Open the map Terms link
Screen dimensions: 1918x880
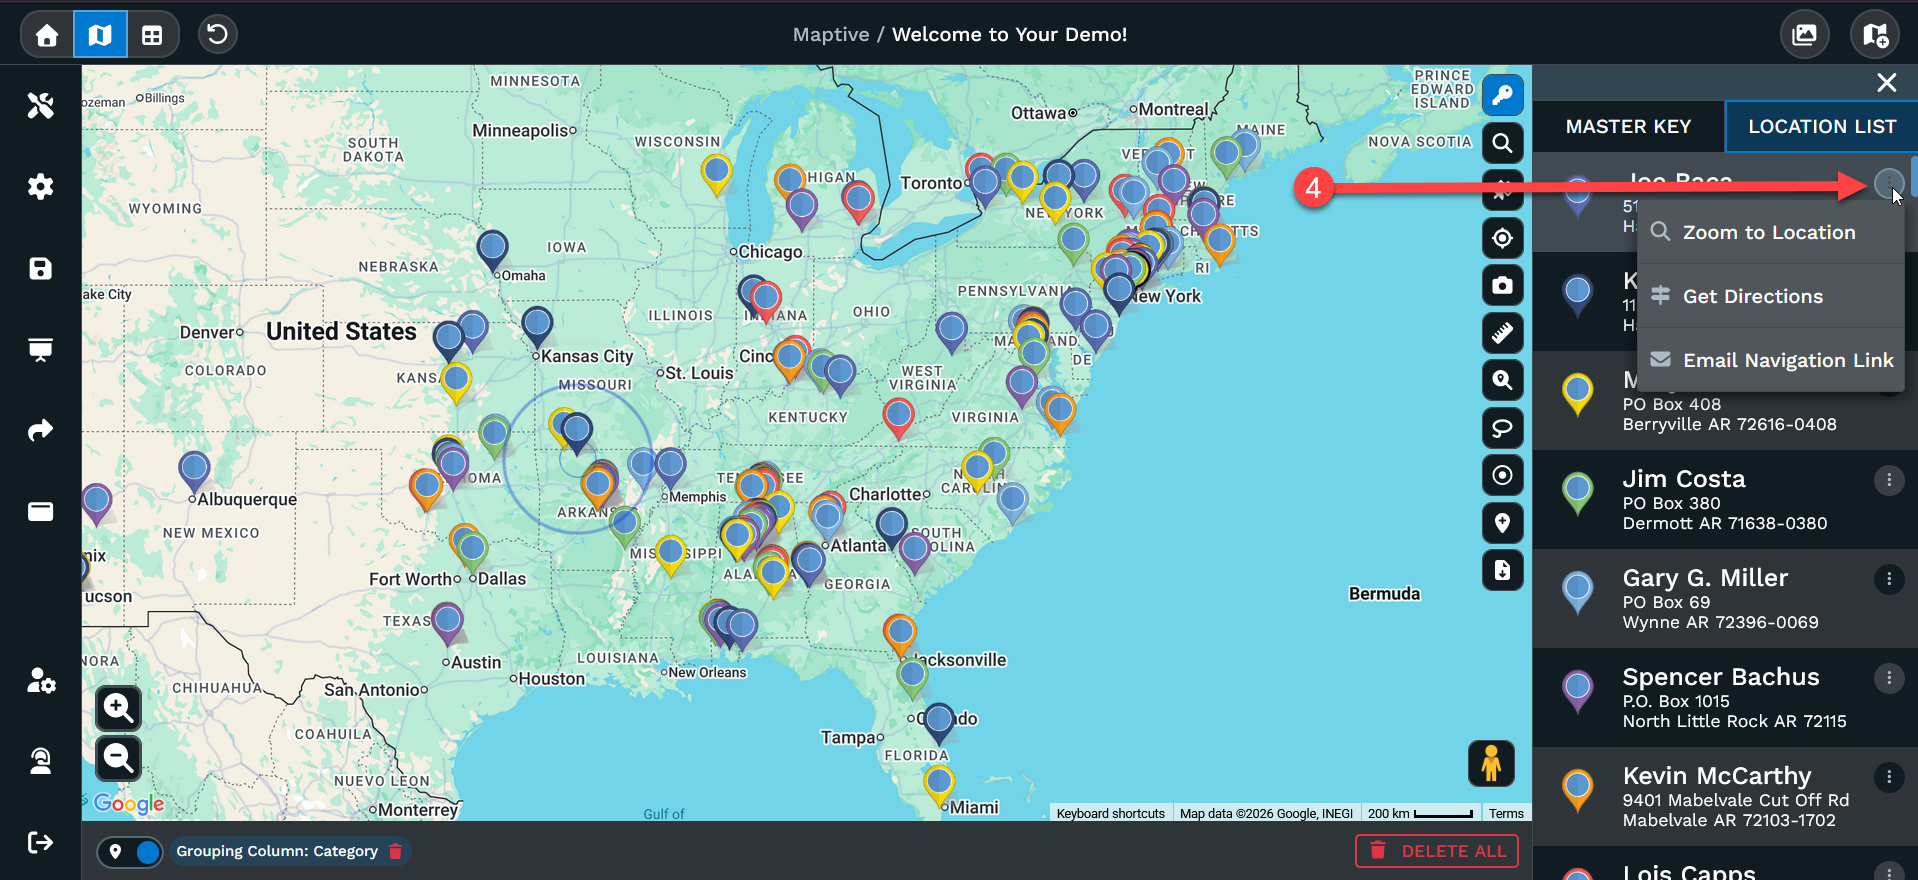tap(1506, 814)
